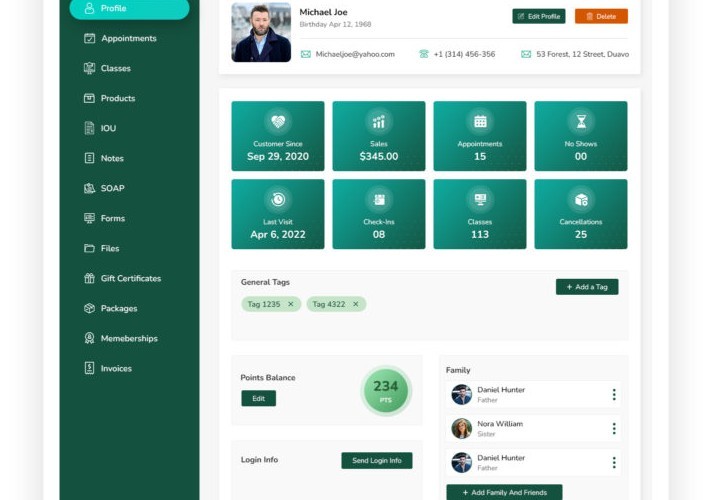
Task: Click the Add a Tag button
Action: point(587,287)
